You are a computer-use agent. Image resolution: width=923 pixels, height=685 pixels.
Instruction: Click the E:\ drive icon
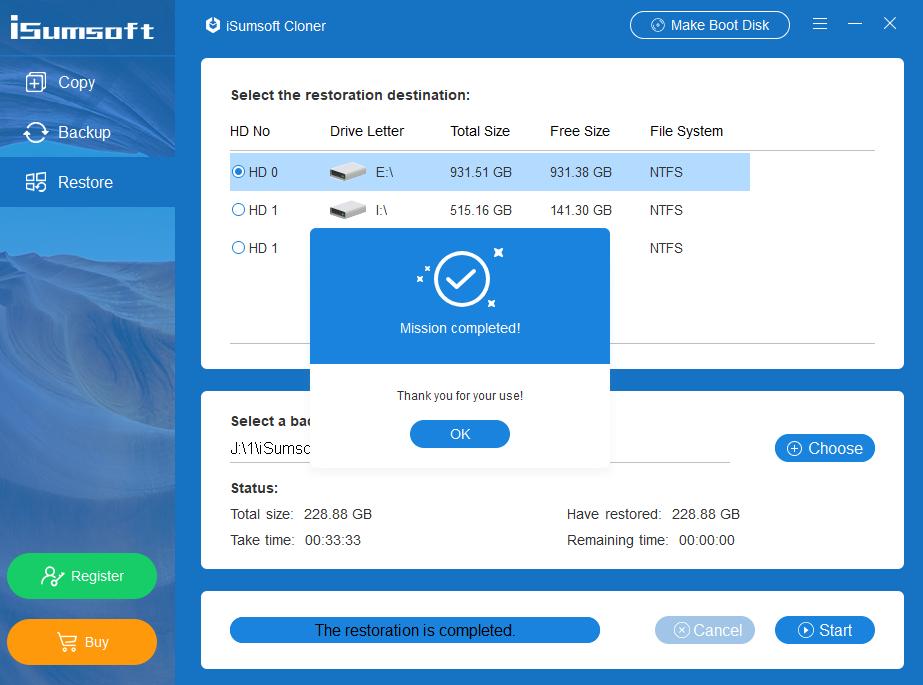pyautogui.click(x=347, y=172)
